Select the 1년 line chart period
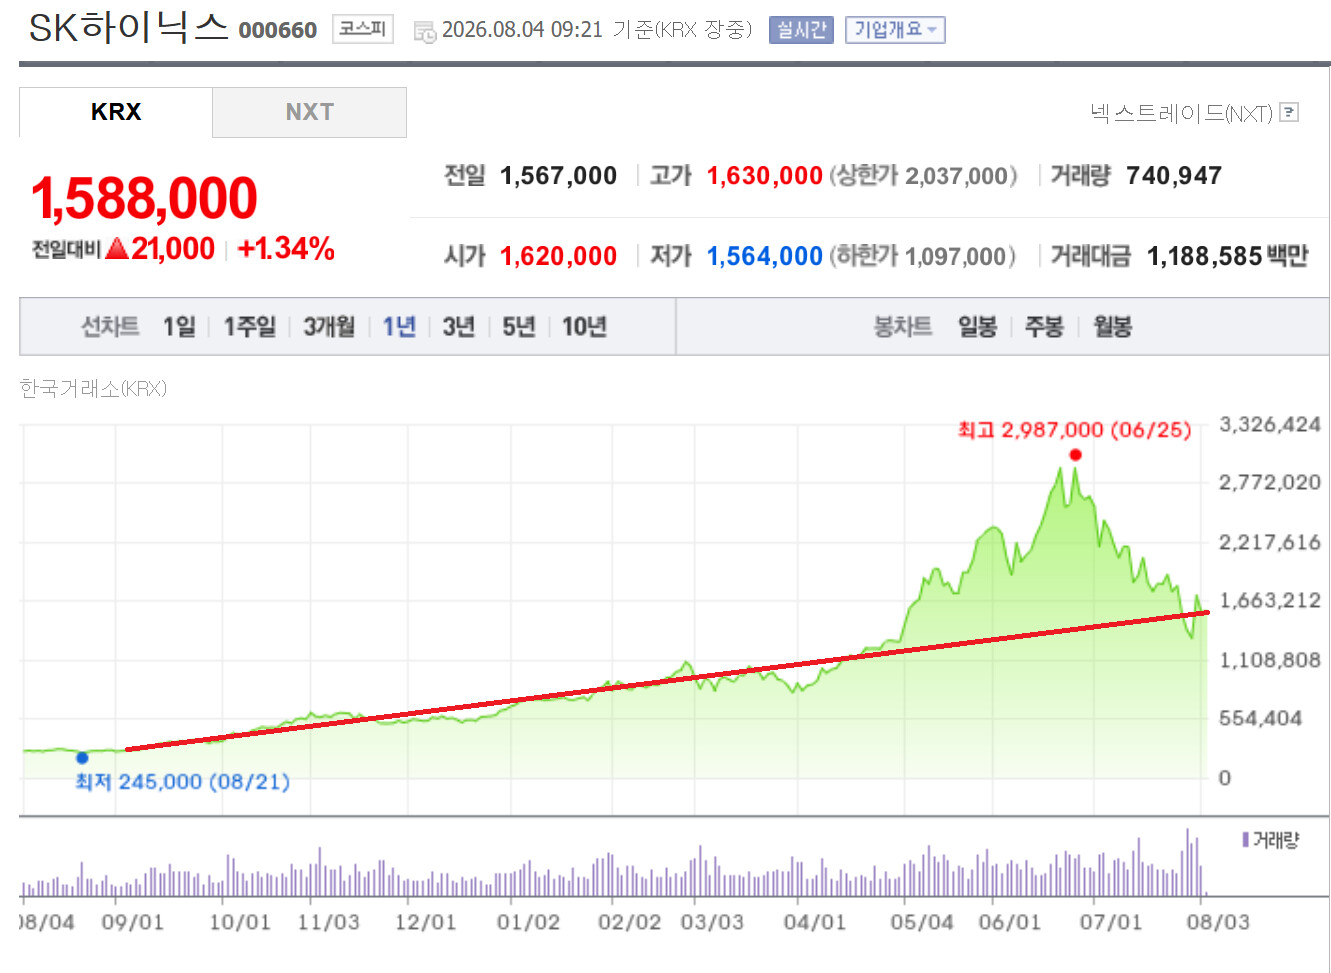1331x973 pixels. (x=399, y=327)
